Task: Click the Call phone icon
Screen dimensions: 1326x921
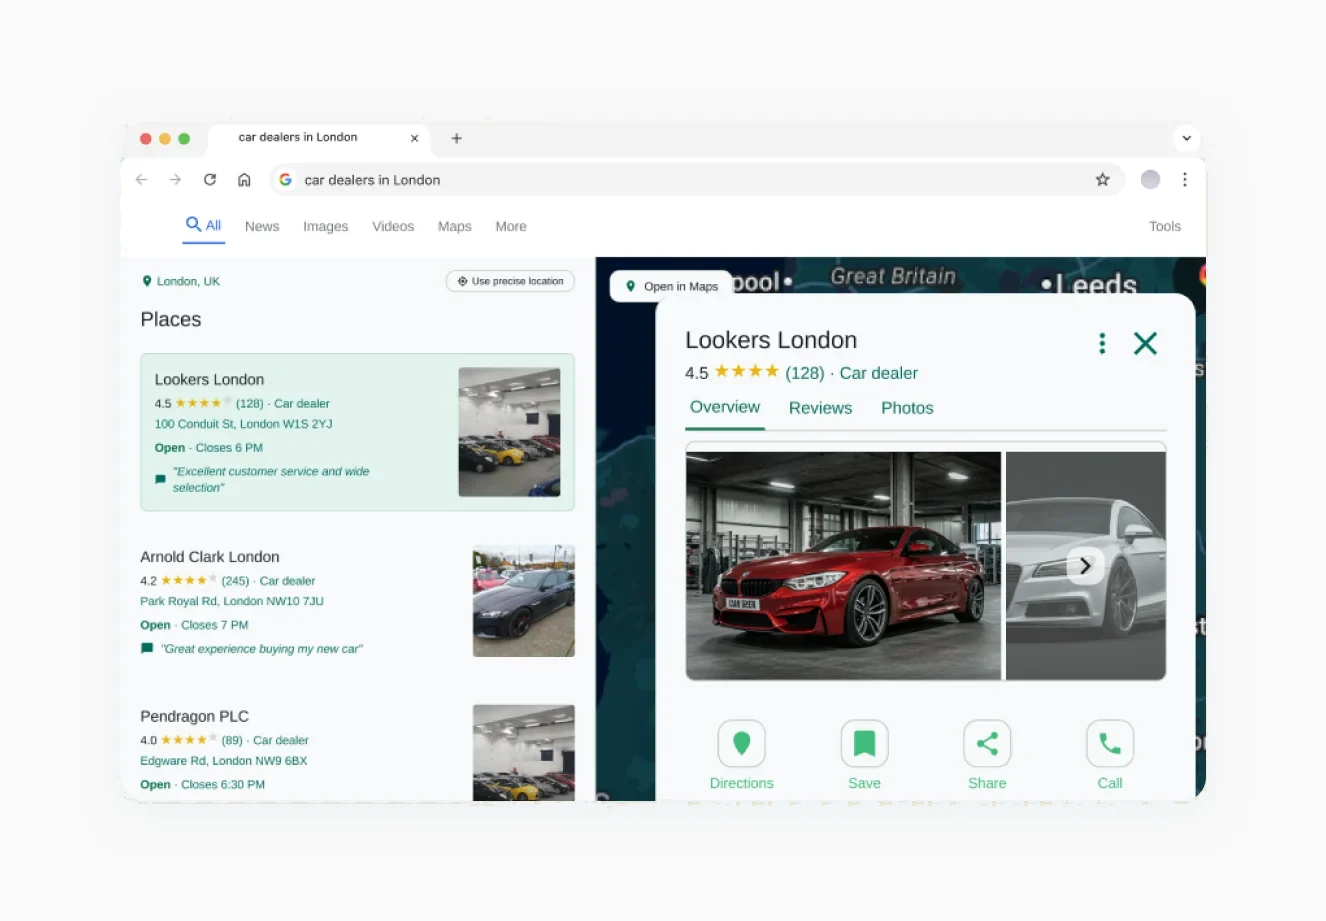Action: click(1110, 744)
